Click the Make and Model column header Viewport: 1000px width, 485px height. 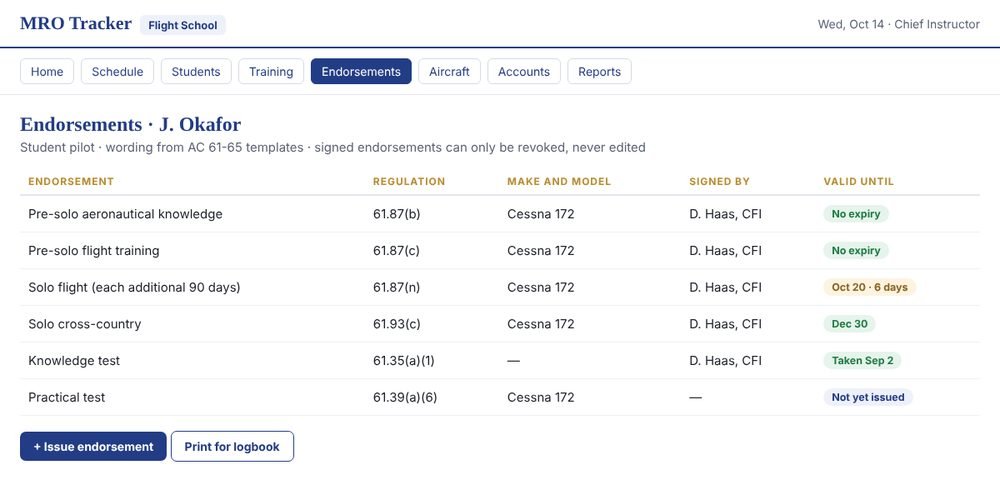[x=559, y=181]
